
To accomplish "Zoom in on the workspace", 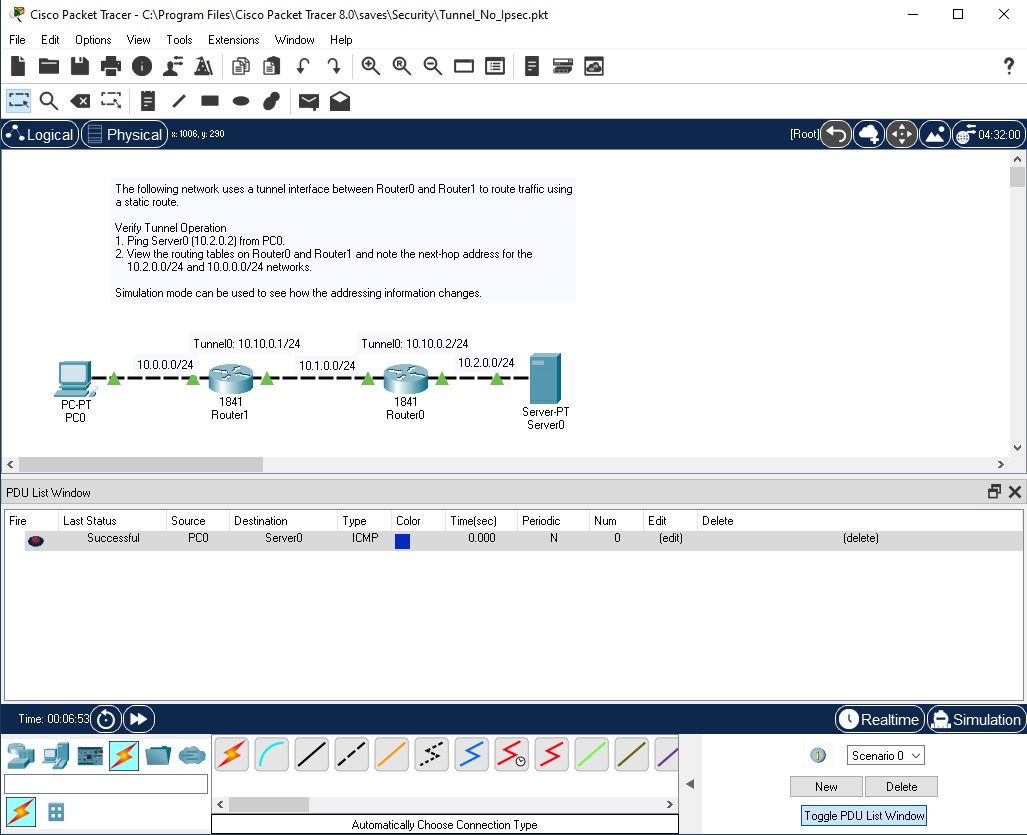I will point(371,66).
